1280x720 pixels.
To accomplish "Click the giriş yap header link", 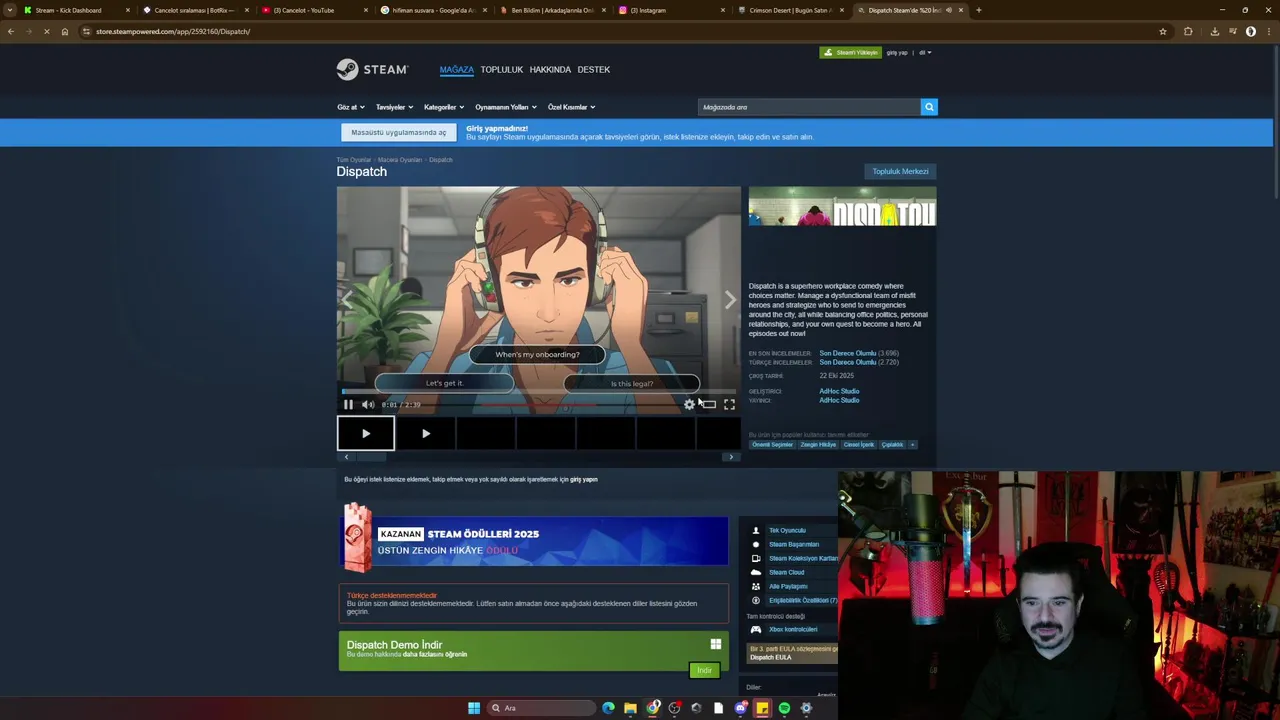I will 897,52.
